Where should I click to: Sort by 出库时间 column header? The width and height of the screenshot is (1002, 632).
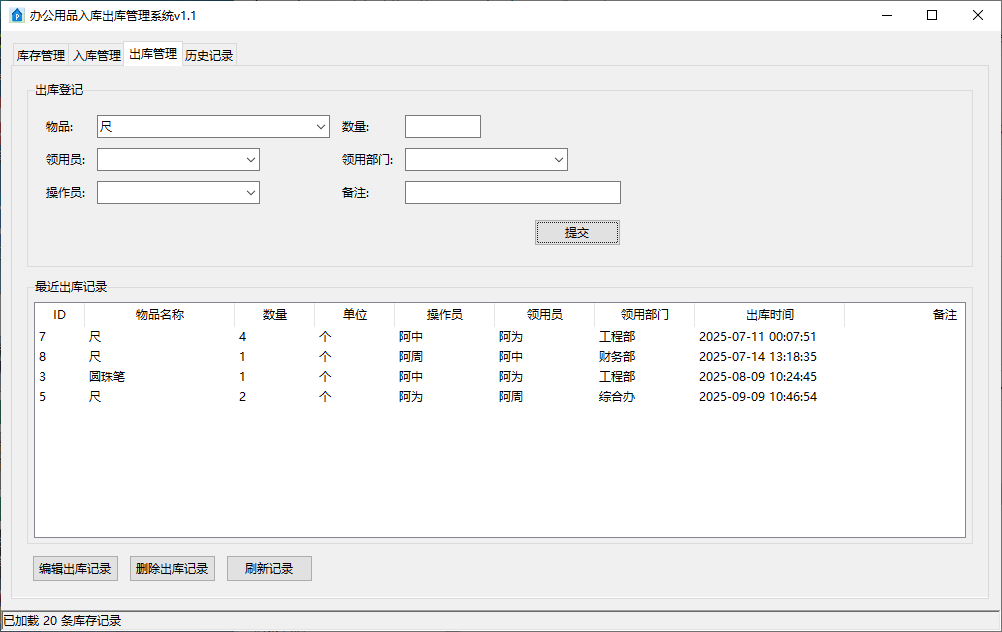tap(769, 315)
